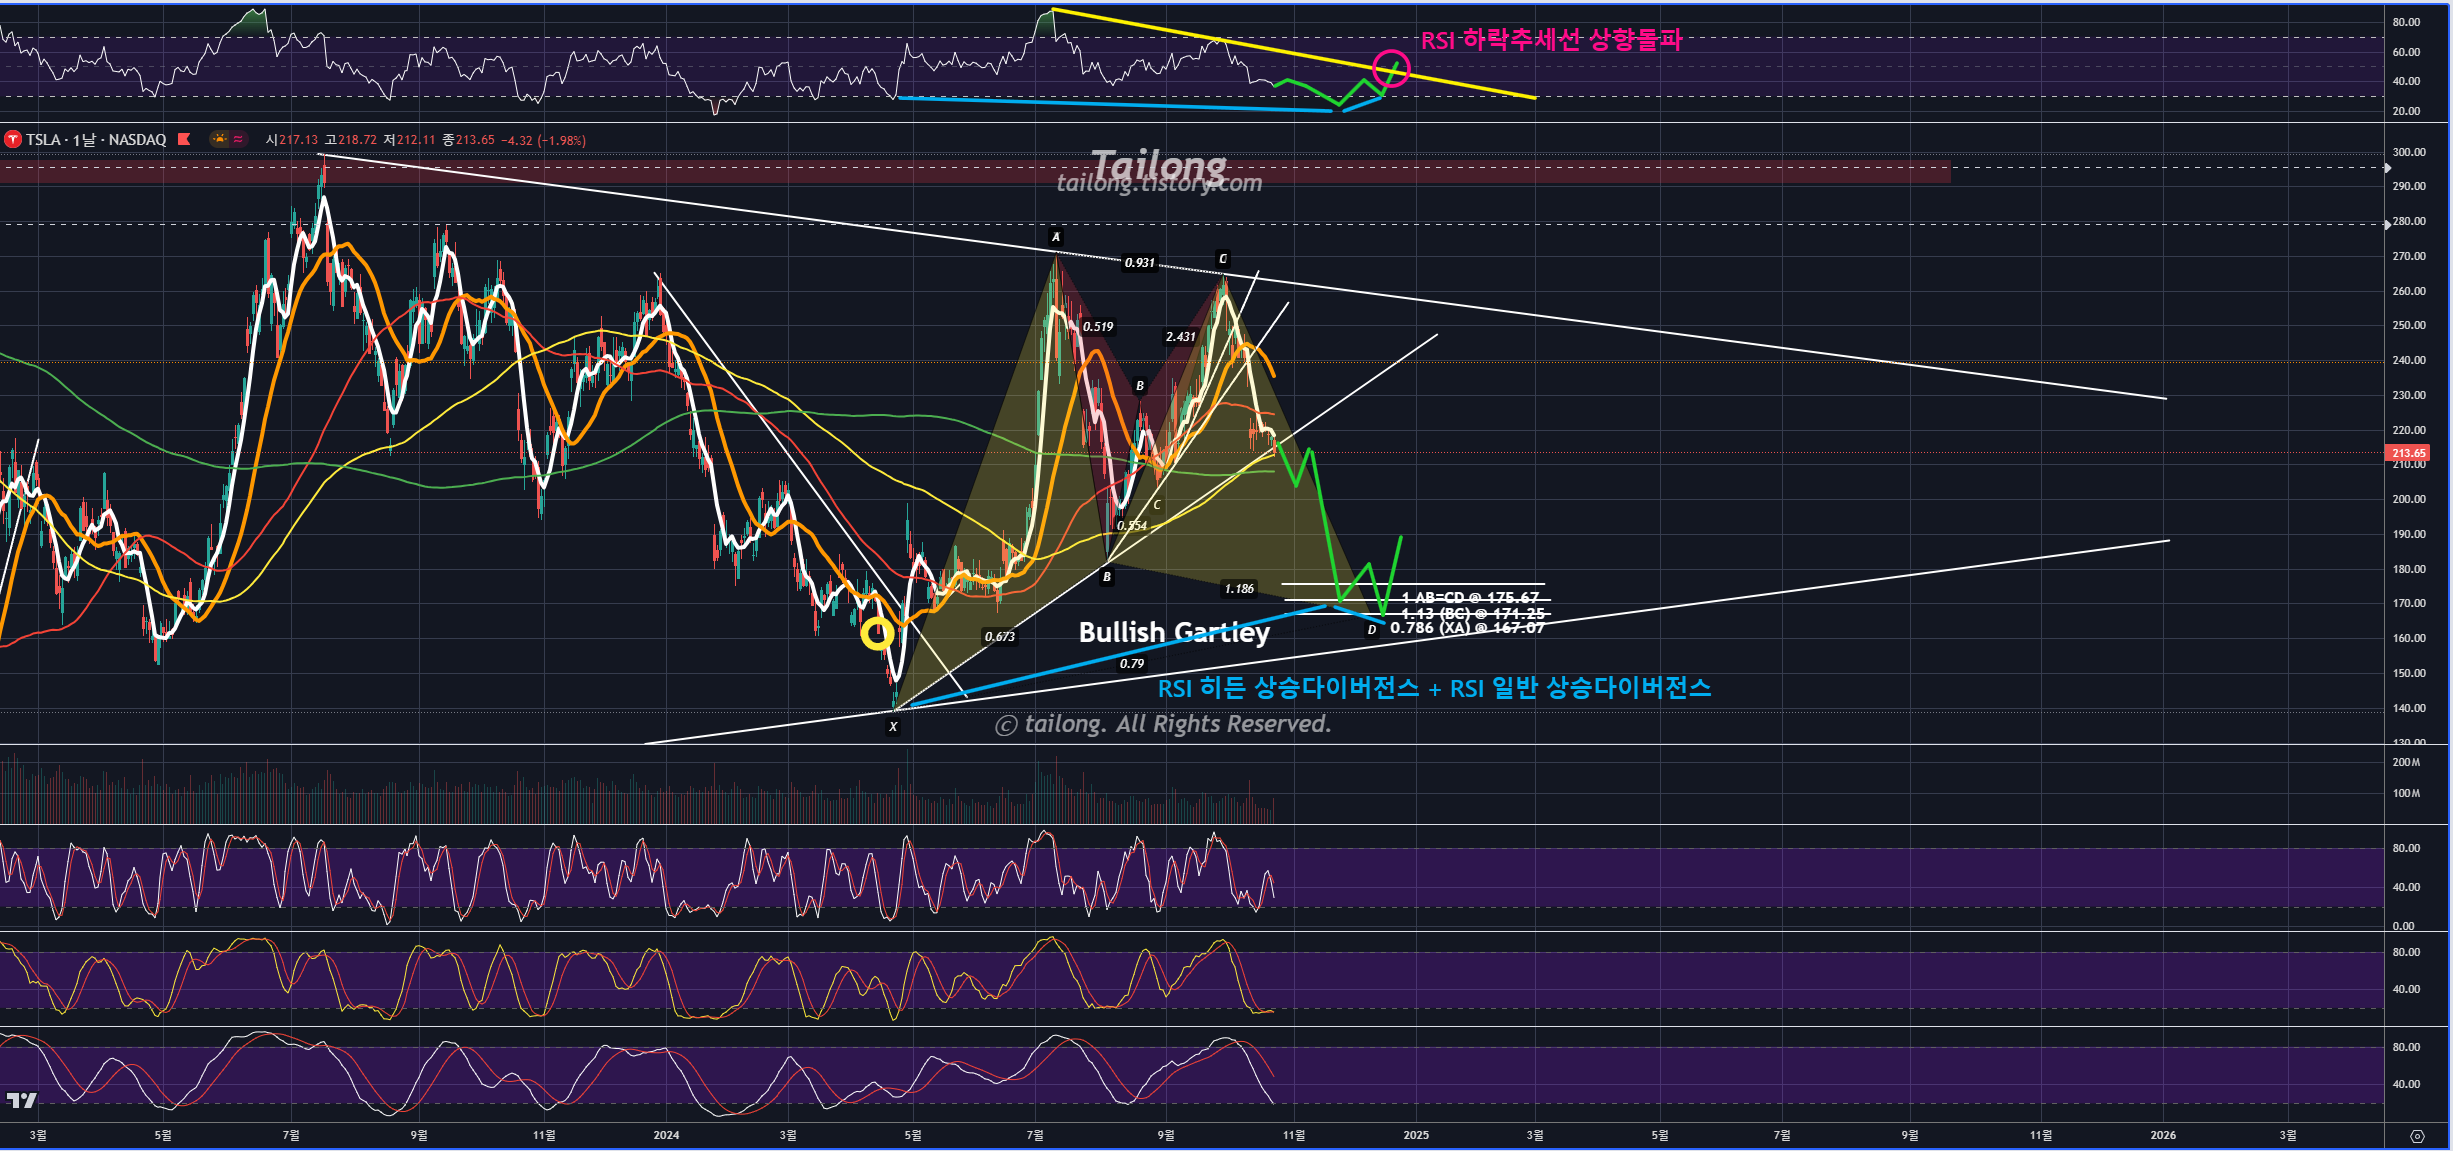The height and width of the screenshot is (1151, 2453).
Task: Click the red 213.65 current price label
Action: pyautogui.click(x=2407, y=453)
